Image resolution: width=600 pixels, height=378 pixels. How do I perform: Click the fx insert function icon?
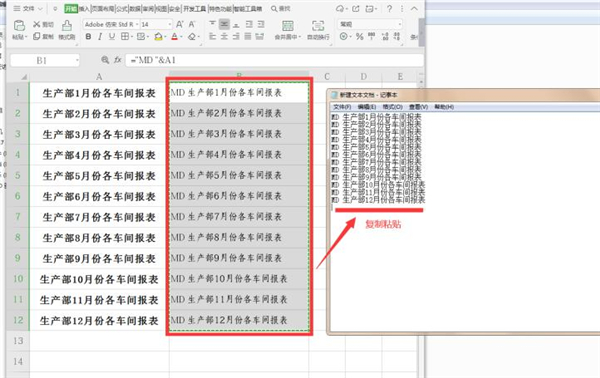[117, 60]
